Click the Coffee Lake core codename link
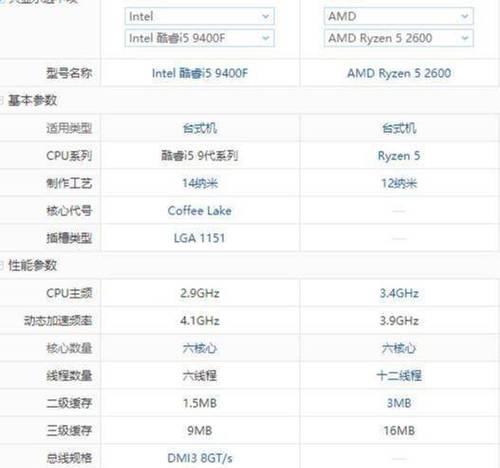This screenshot has width=500, height=468. pyautogui.click(x=199, y=211)
